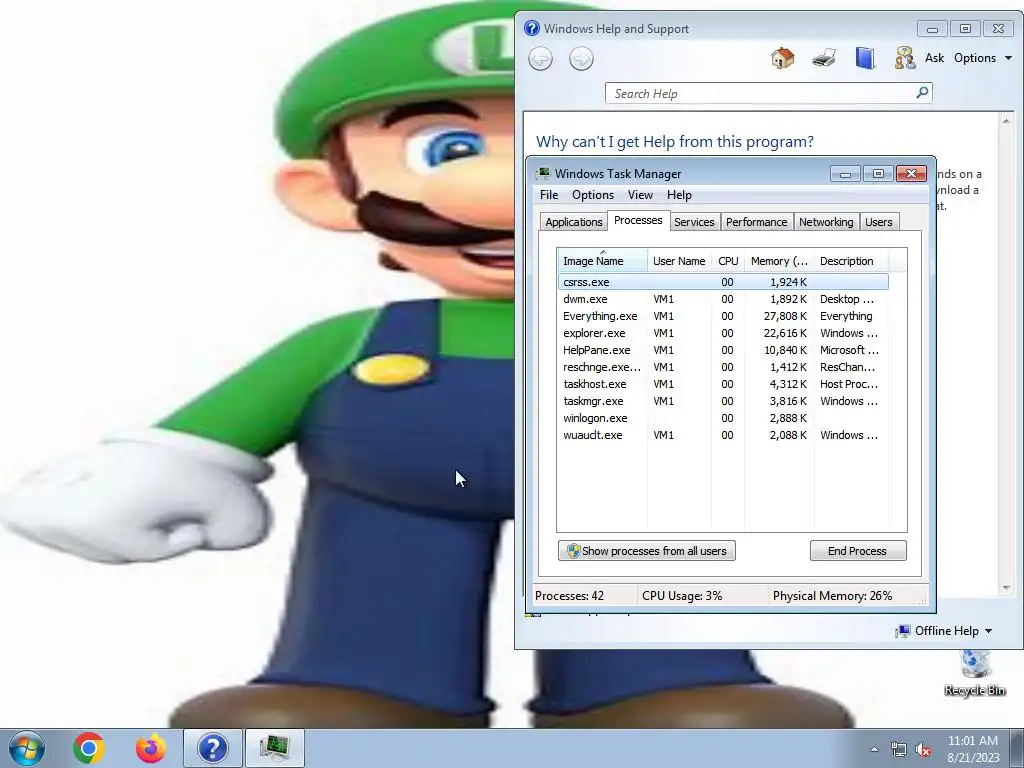This screenshot has height=768, width=1024.
Task: Select the explorer.exe process
Action: (723, 333)
